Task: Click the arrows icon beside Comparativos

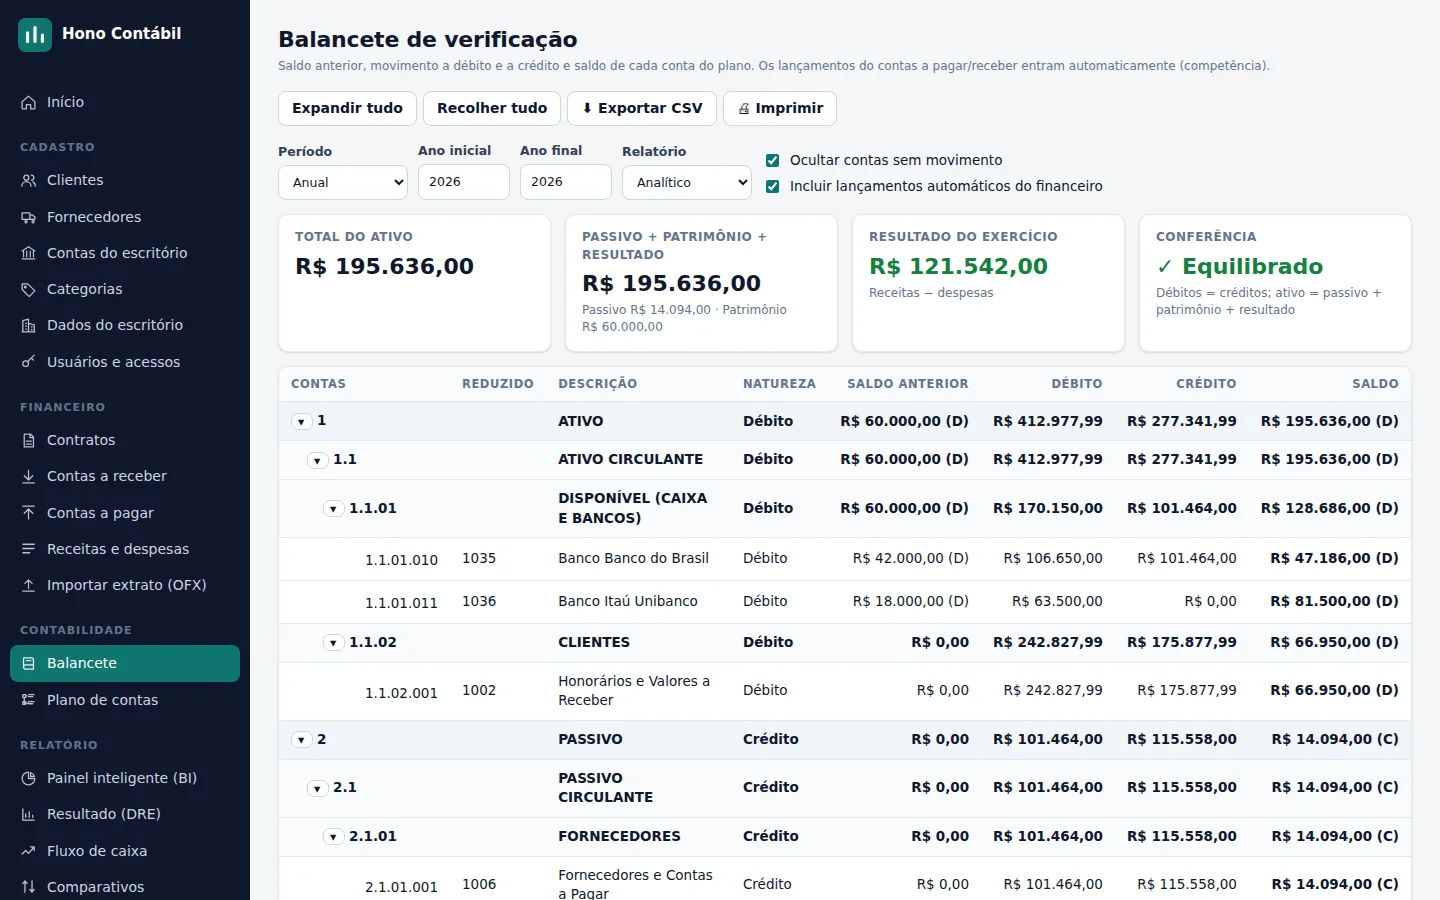Action: point(28,887)
